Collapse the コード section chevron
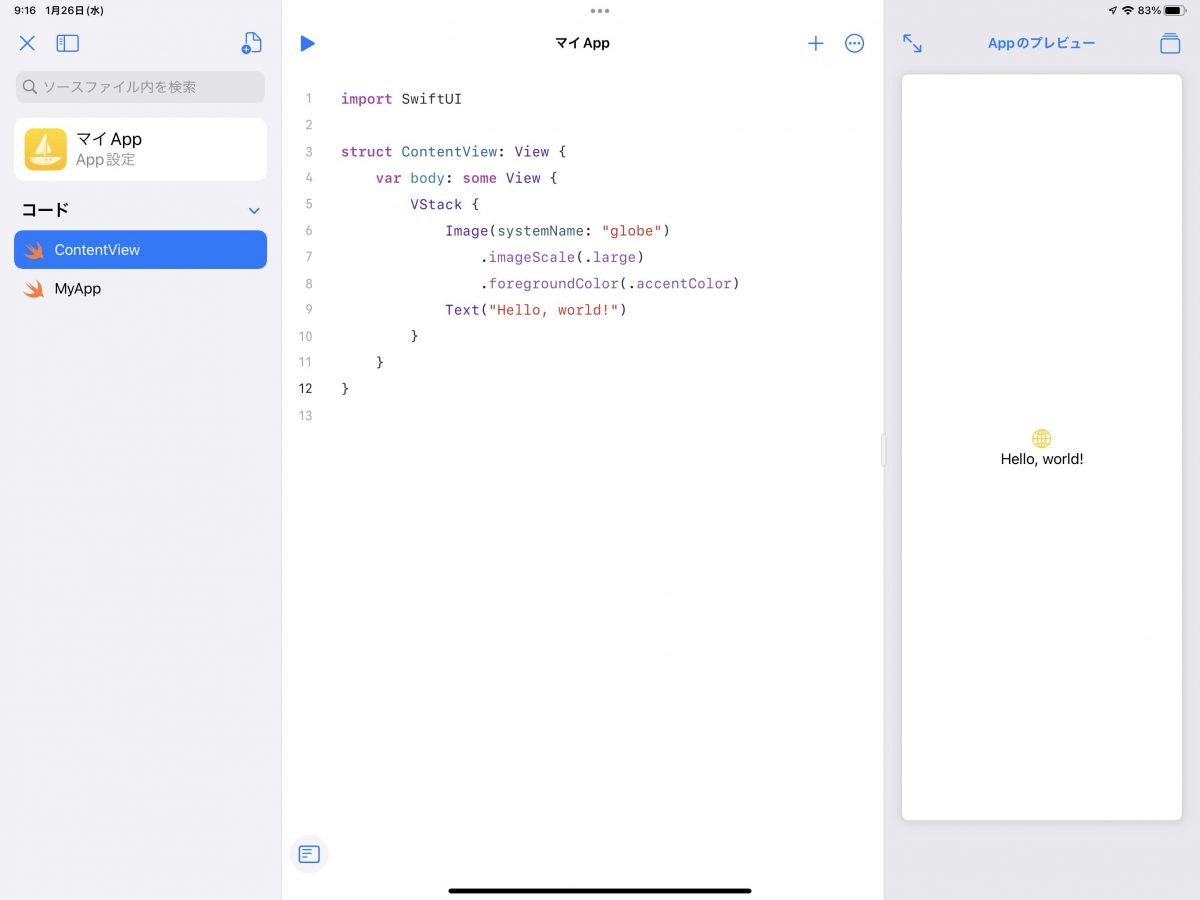 click(x=254, y=211)
